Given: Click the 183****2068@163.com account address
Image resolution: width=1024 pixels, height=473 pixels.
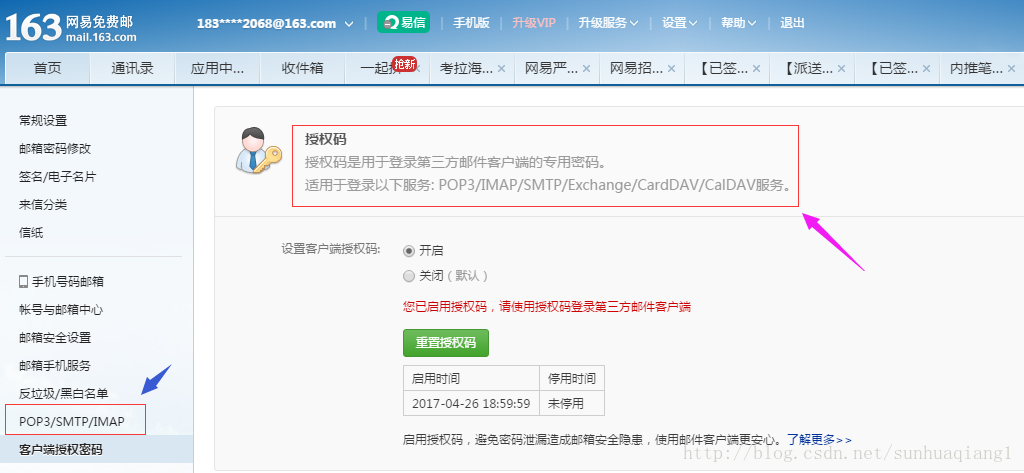Looking at the screenshot, I should click(x=266, y=24).
